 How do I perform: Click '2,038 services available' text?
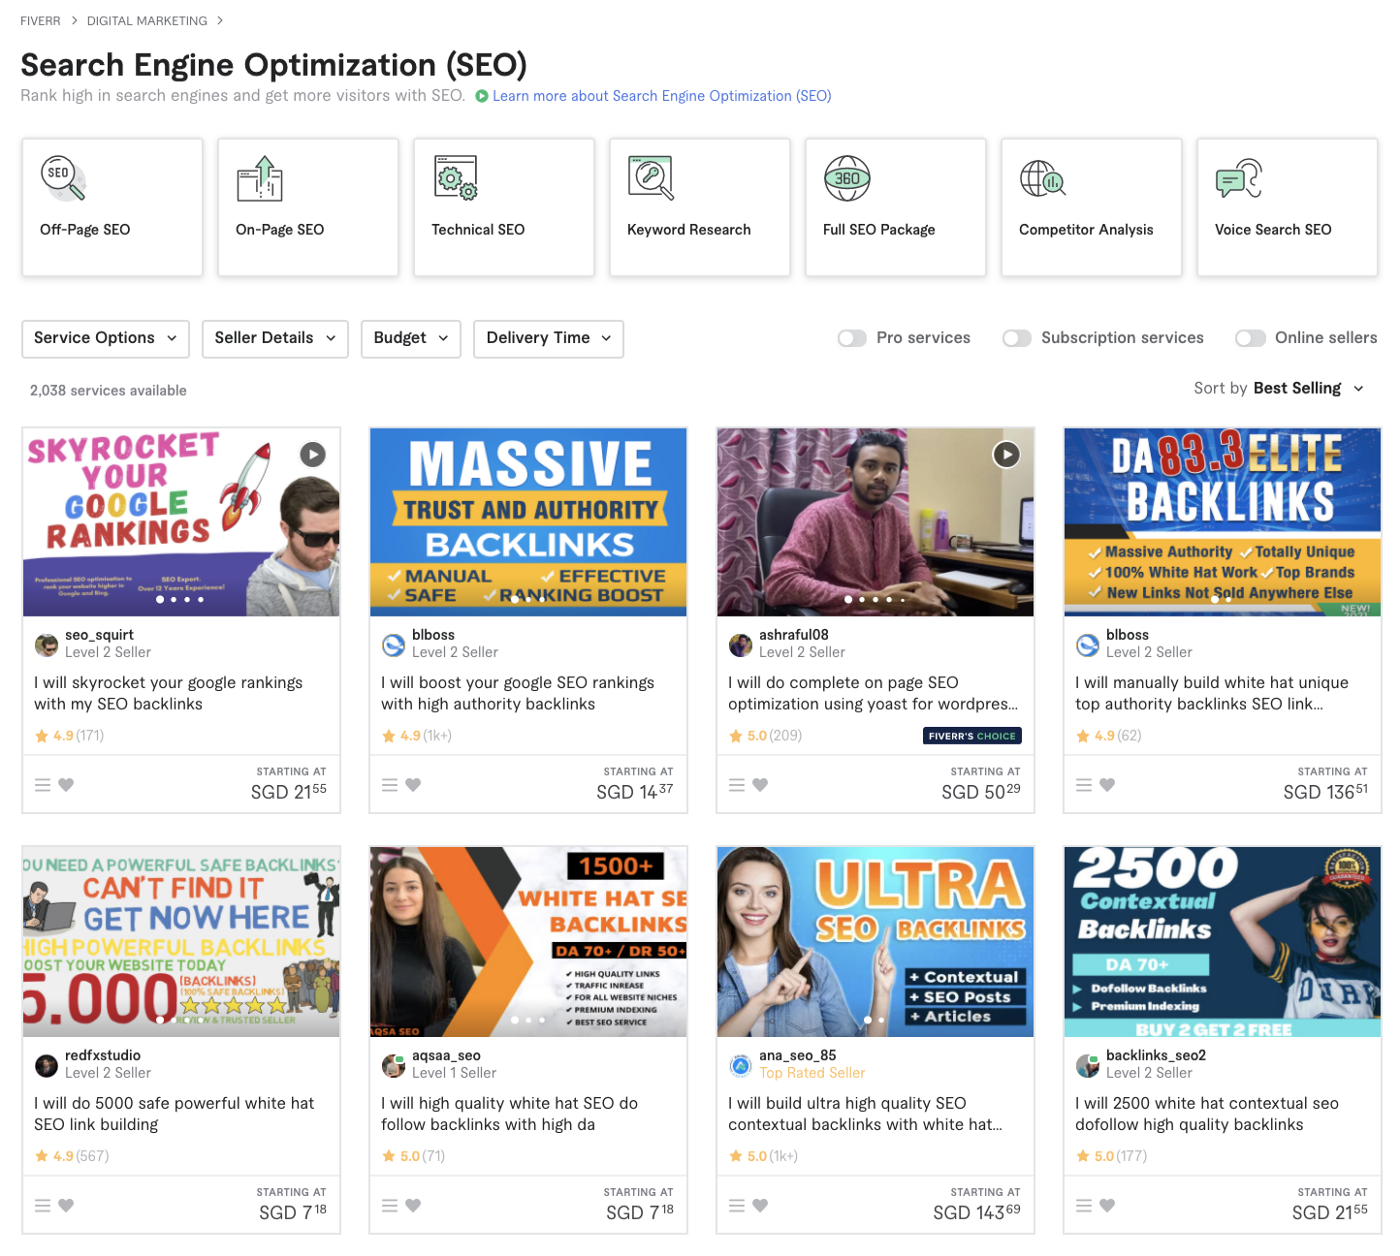pos(108,391)
